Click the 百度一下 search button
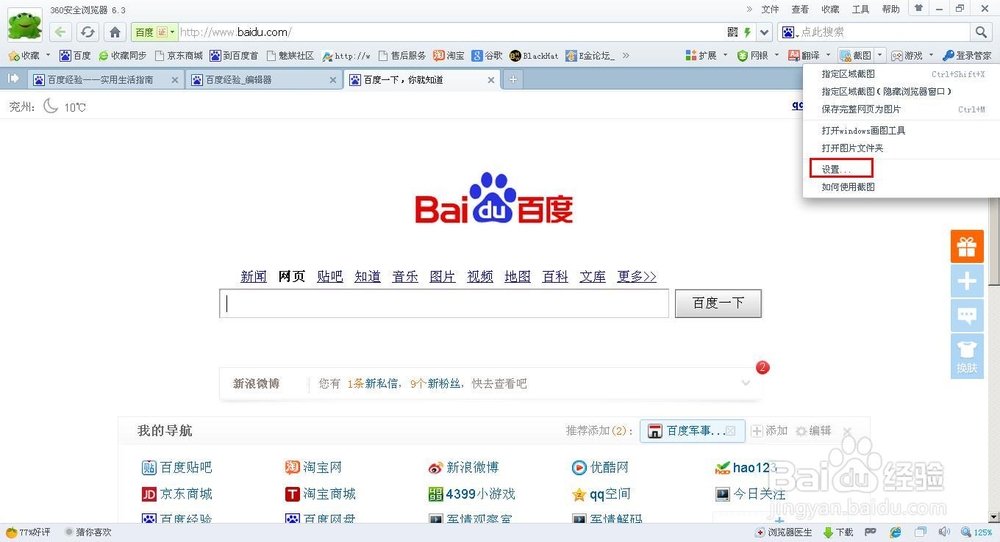 (718, 303)
